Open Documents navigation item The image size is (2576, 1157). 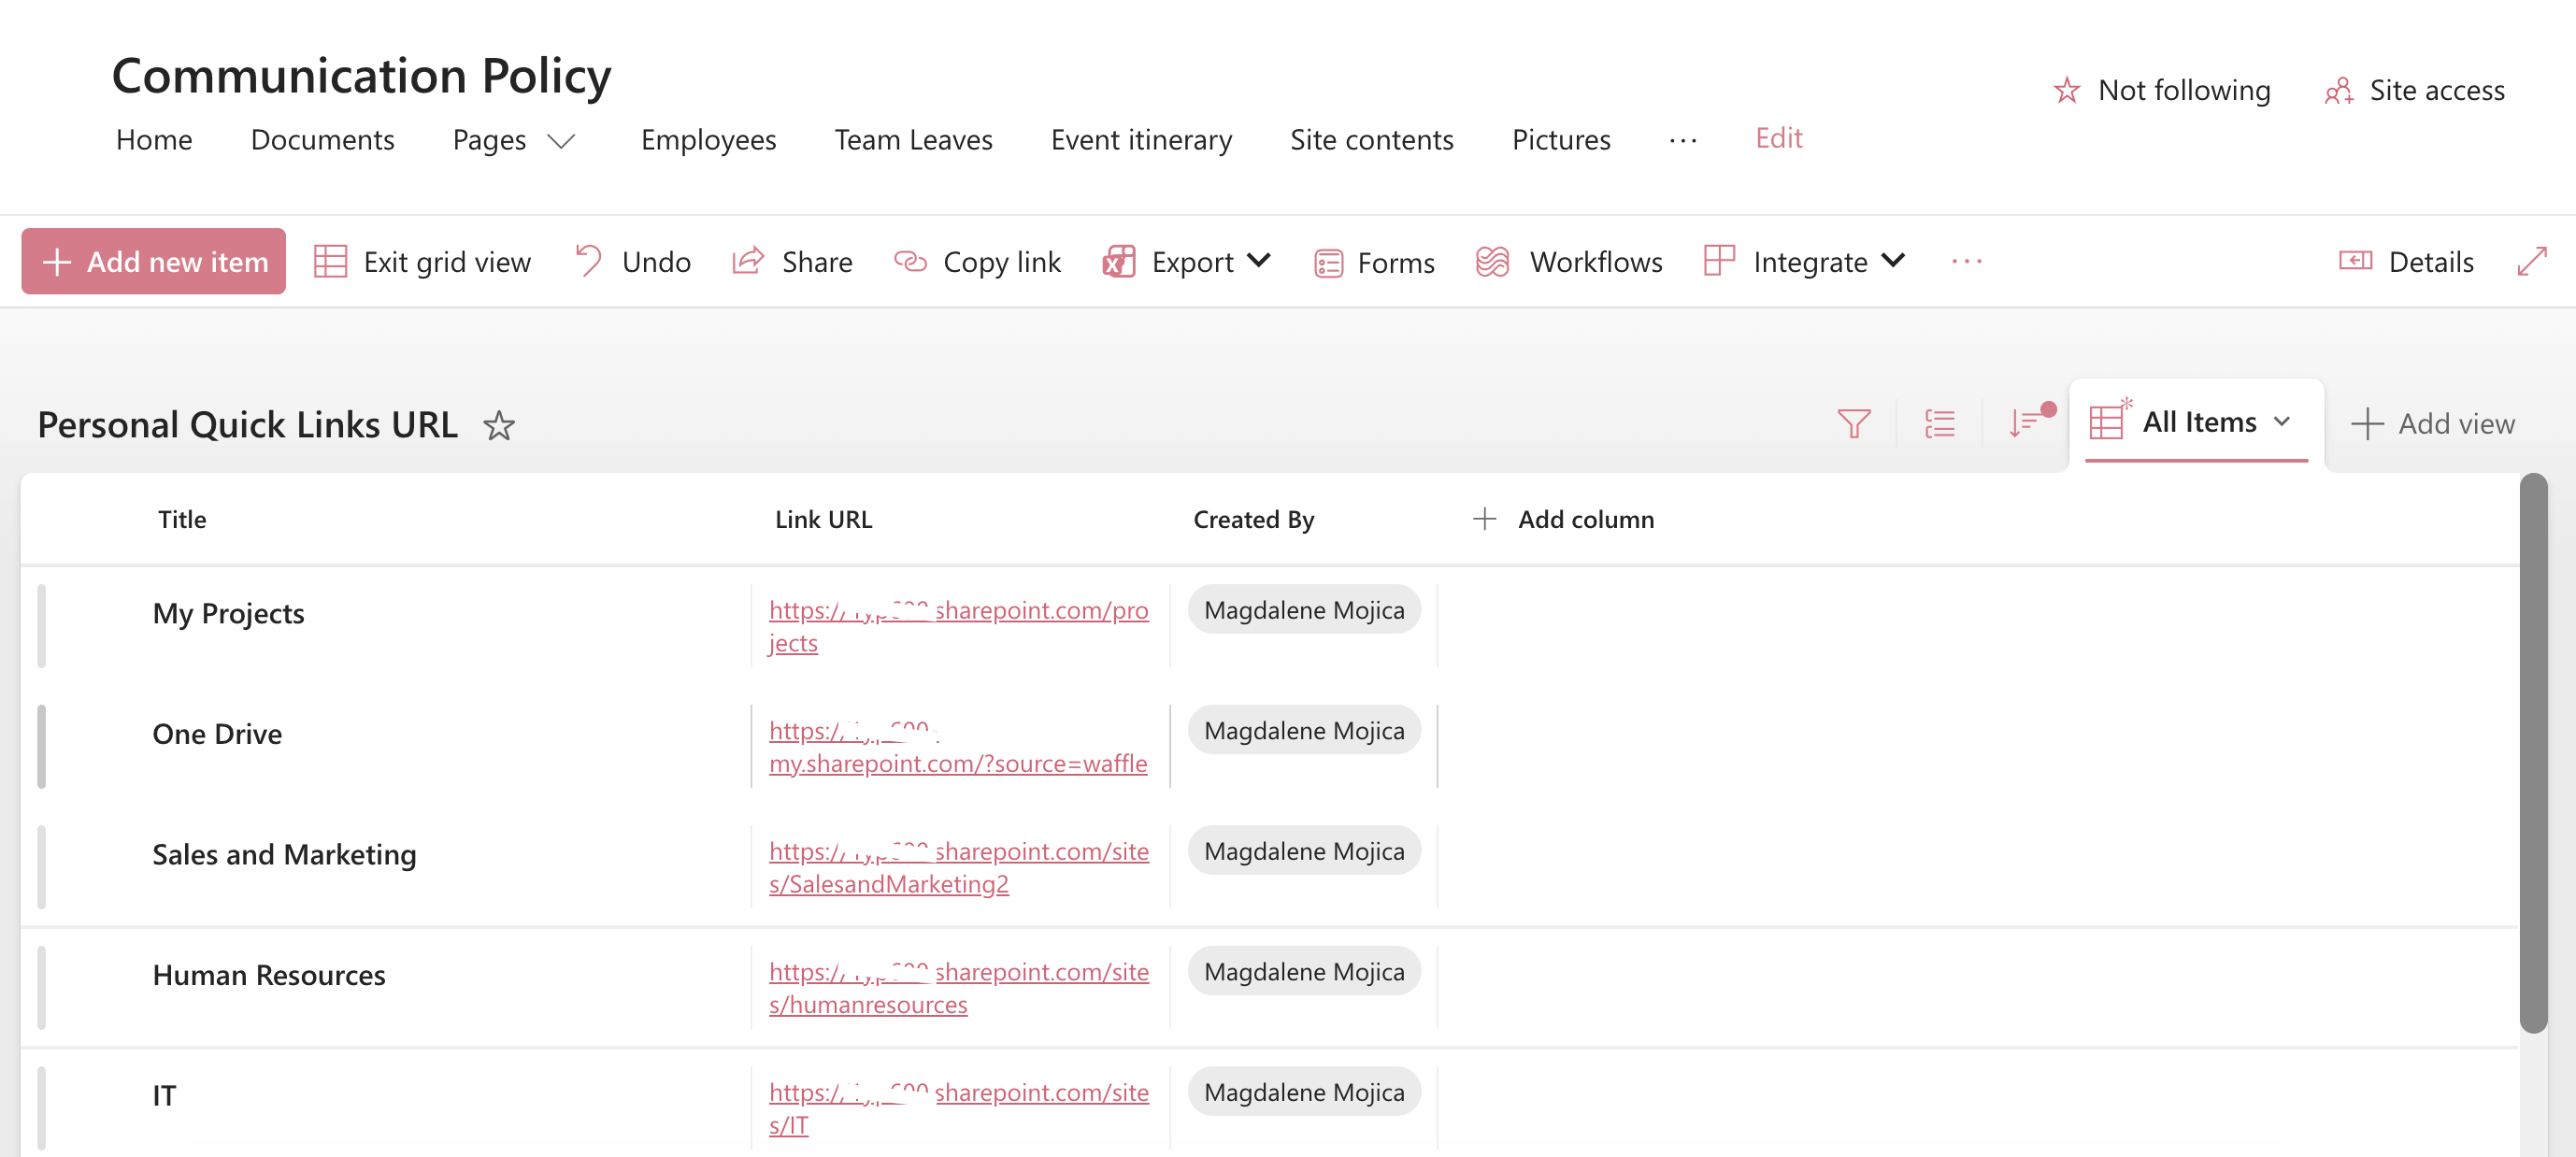pos(322,140)
